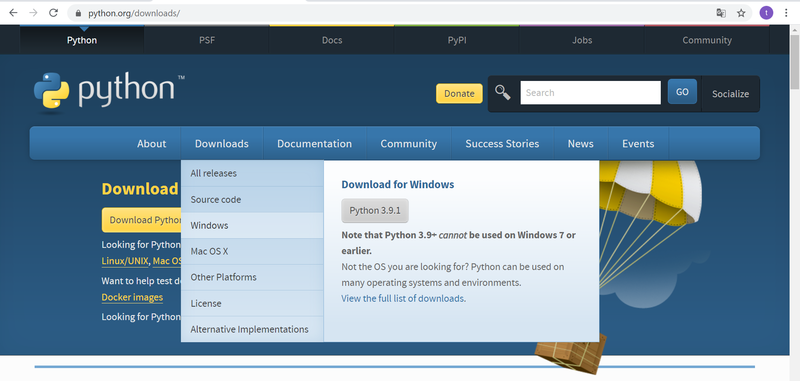This screenshot has width=800, height=381.
Task: Click the GO search button
Action: [682, 92]
